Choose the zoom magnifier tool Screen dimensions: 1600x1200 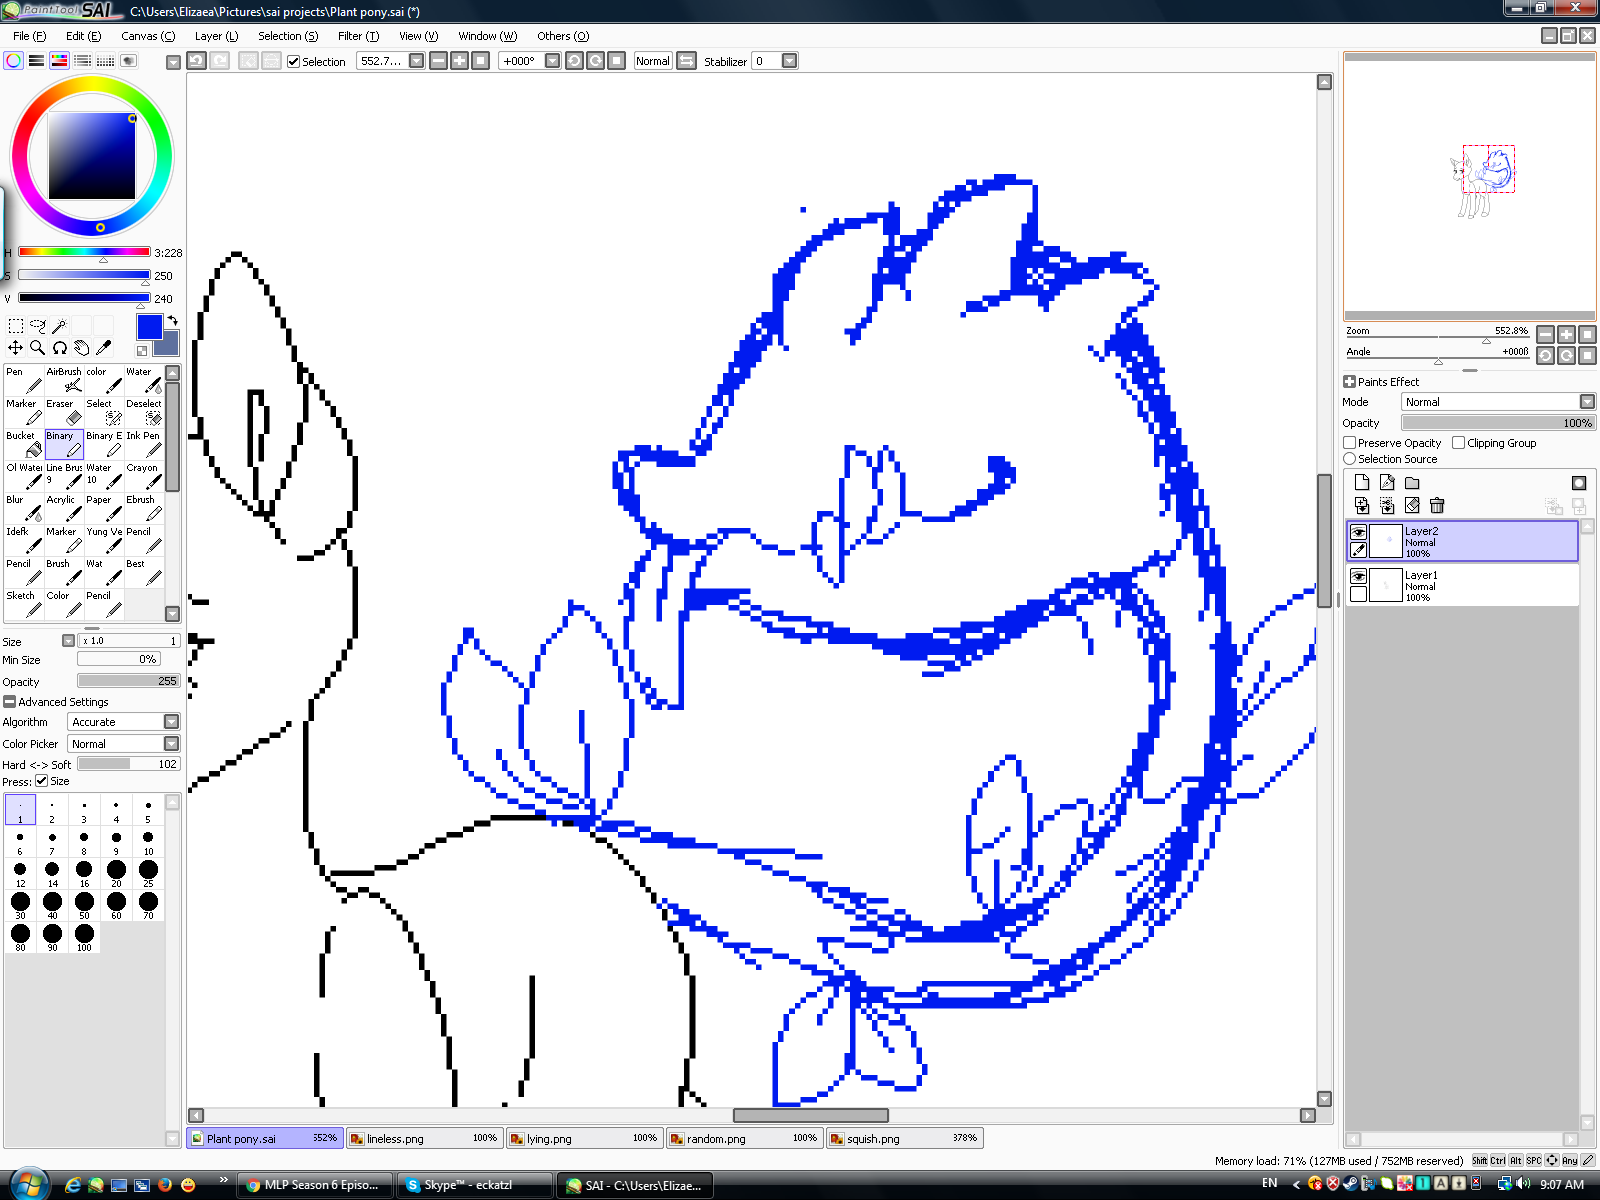38,348
